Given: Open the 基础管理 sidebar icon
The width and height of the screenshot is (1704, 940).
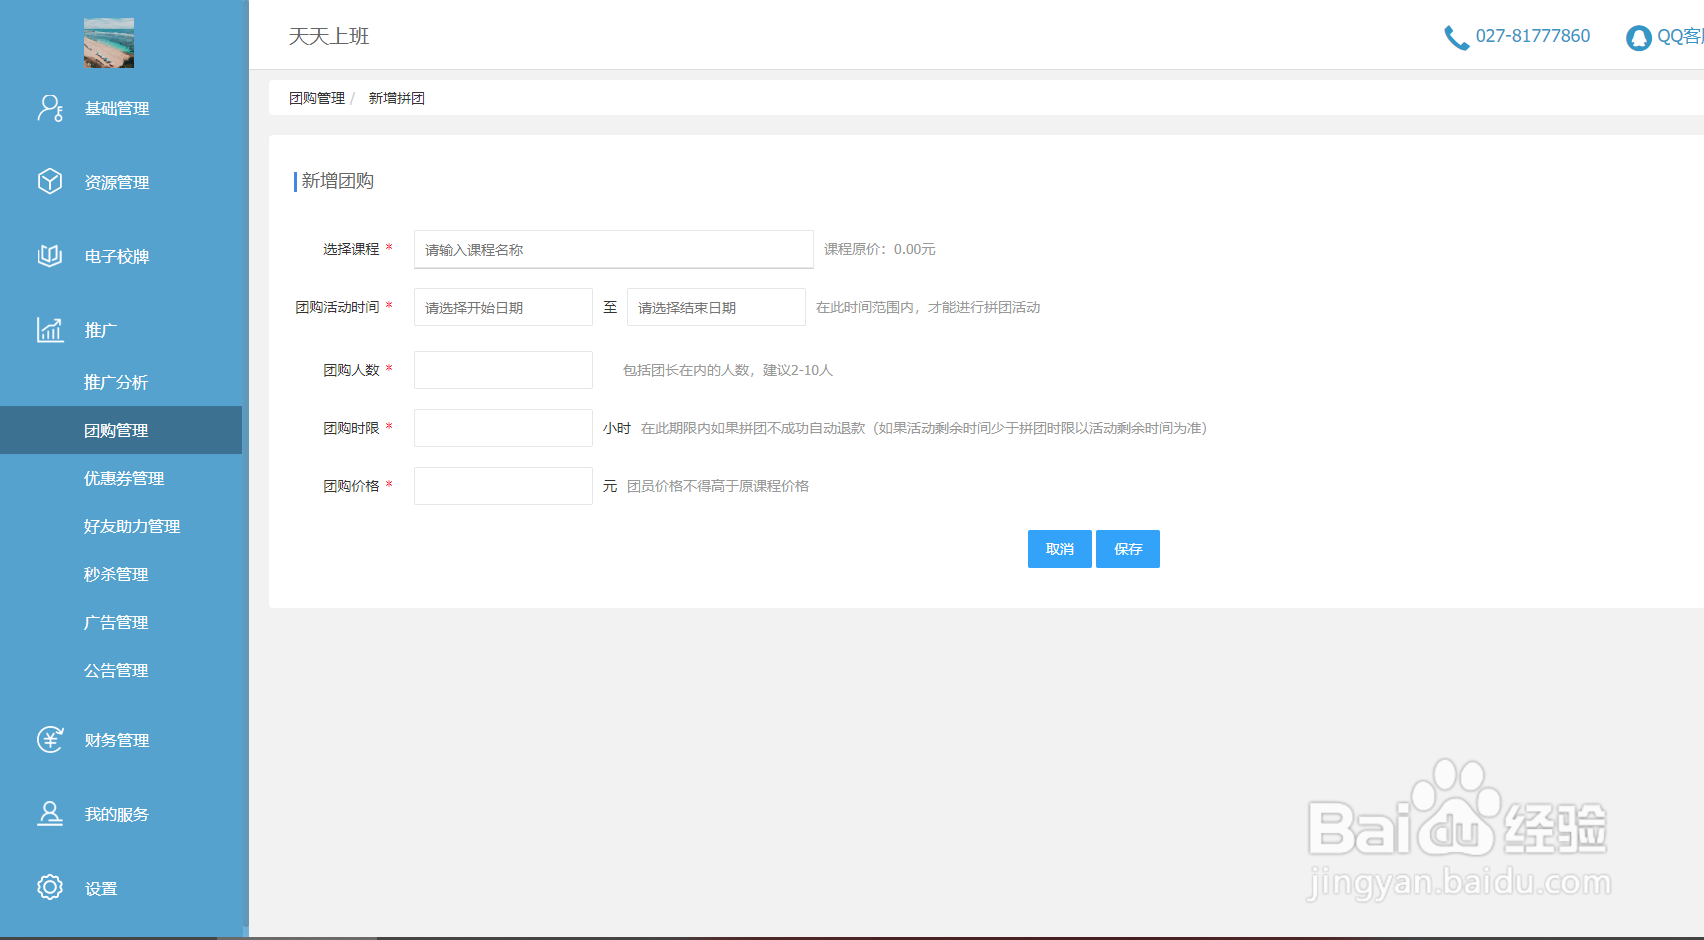Looking at the screenshot, I should 49,108.
